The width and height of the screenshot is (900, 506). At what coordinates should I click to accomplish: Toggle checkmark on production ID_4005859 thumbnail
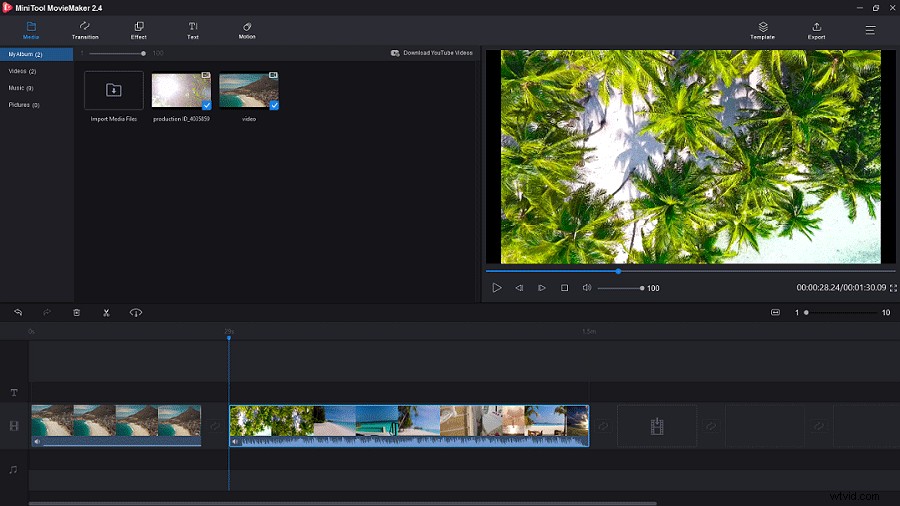pos(207,105)
